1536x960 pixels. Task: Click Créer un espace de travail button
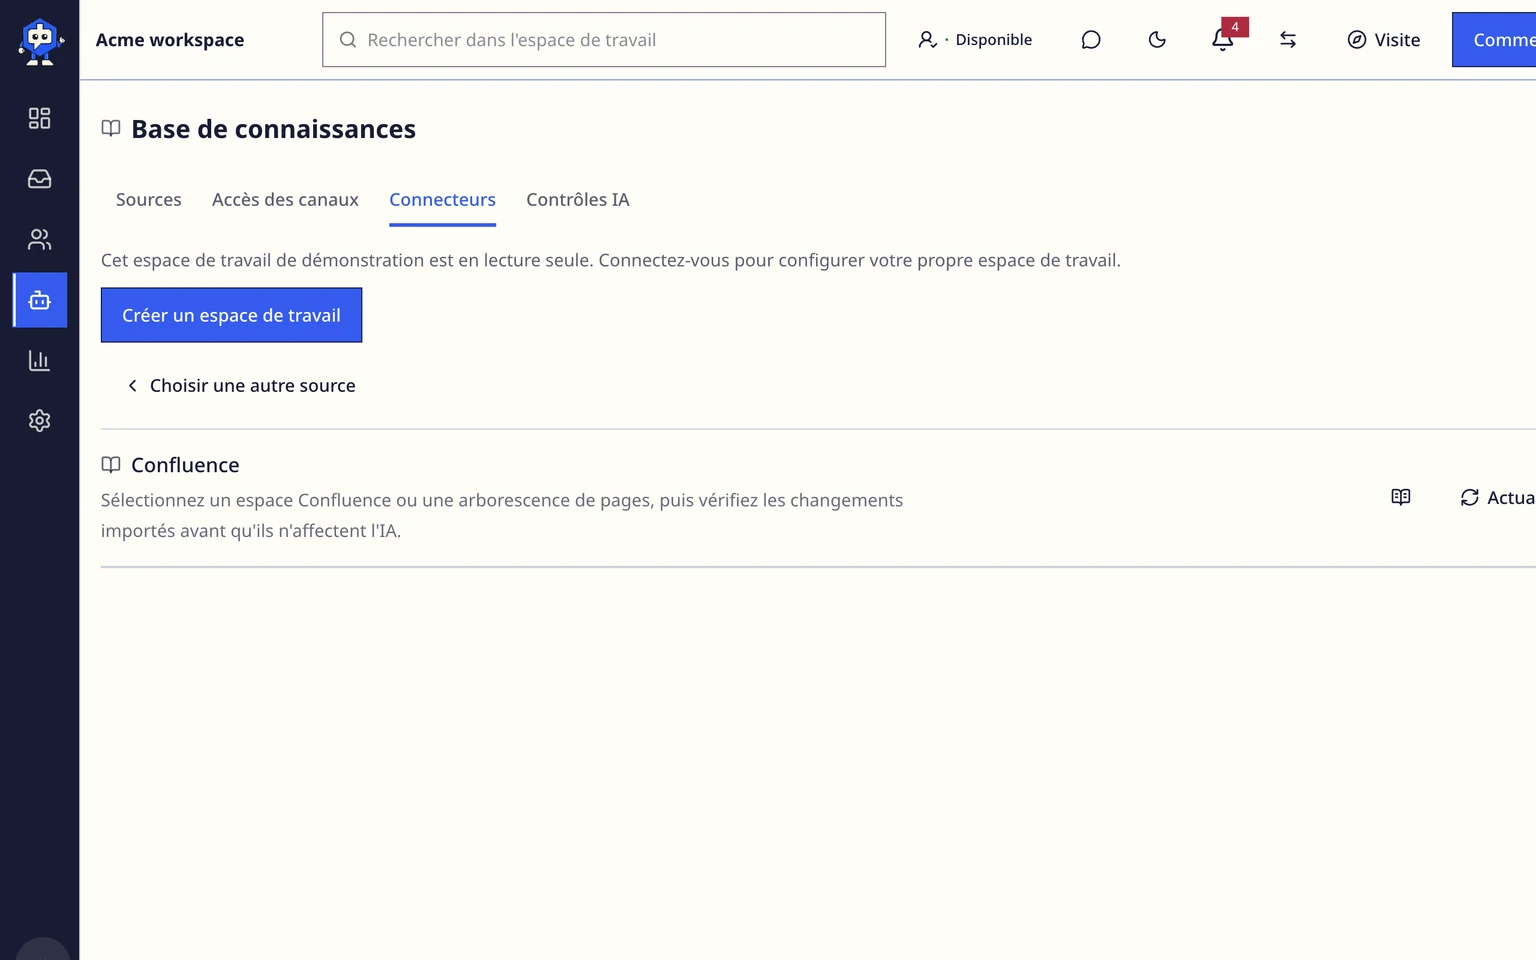click(x=231, y=315)
